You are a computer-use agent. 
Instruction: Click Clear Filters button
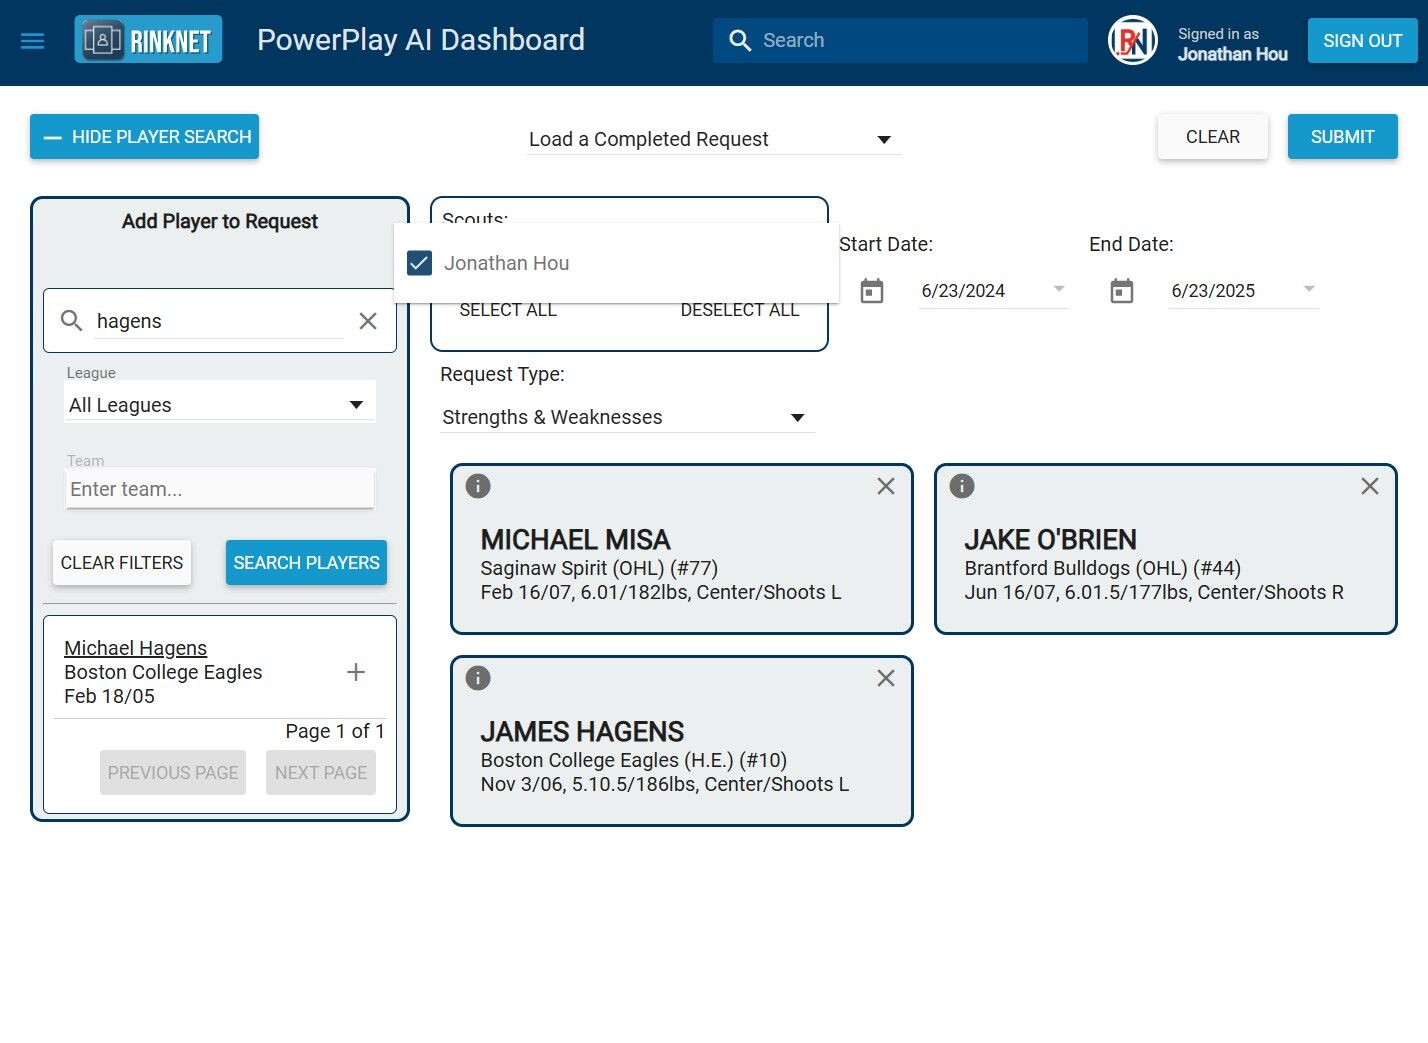tap(122, 563)
